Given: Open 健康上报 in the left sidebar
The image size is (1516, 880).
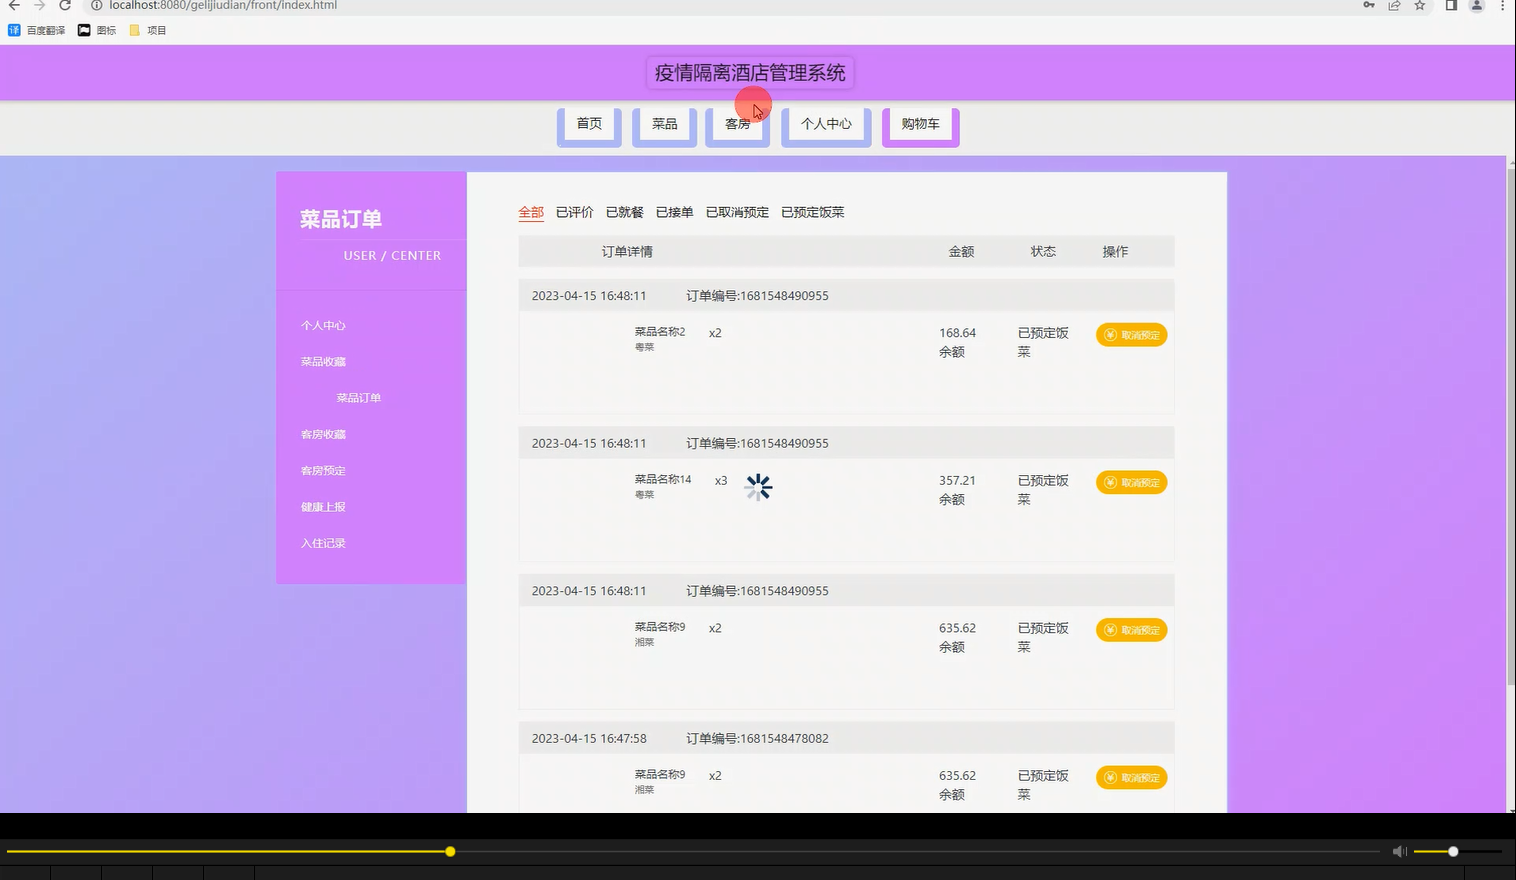Looking at the screenshot, I should point(323,507).
